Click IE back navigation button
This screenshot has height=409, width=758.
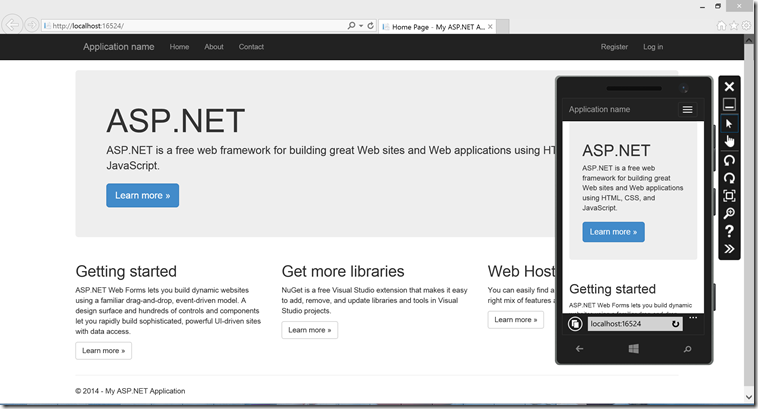pyautogui.click(x=13, y=25)
